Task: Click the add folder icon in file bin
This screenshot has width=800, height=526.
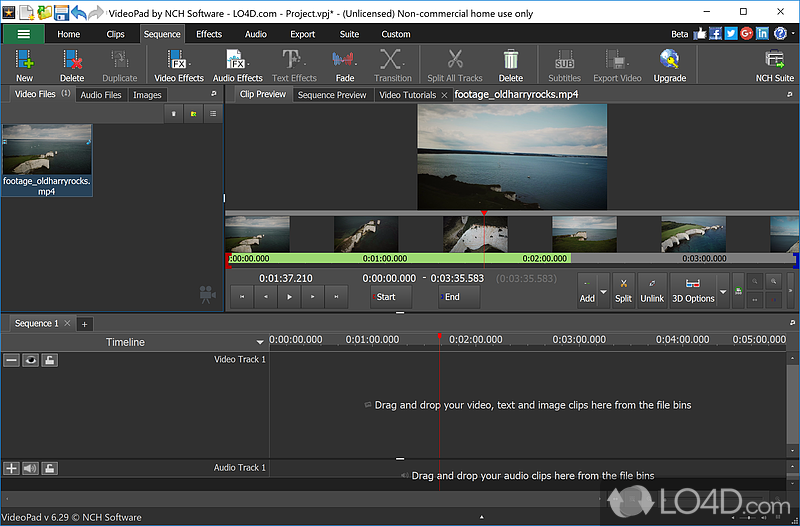Action: (x=193, y=114)
